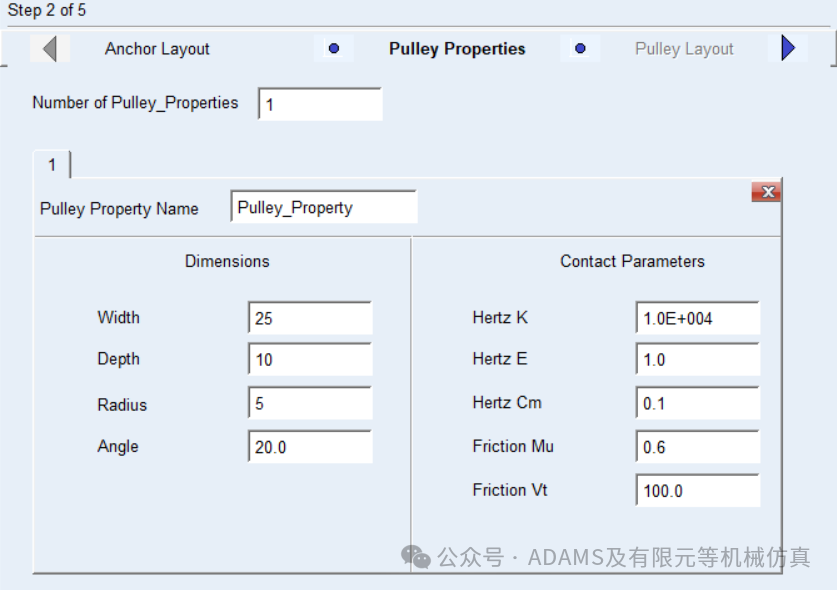Edit the Pulley Property Name field
837x590 pixels.
(x=324, y=207)
